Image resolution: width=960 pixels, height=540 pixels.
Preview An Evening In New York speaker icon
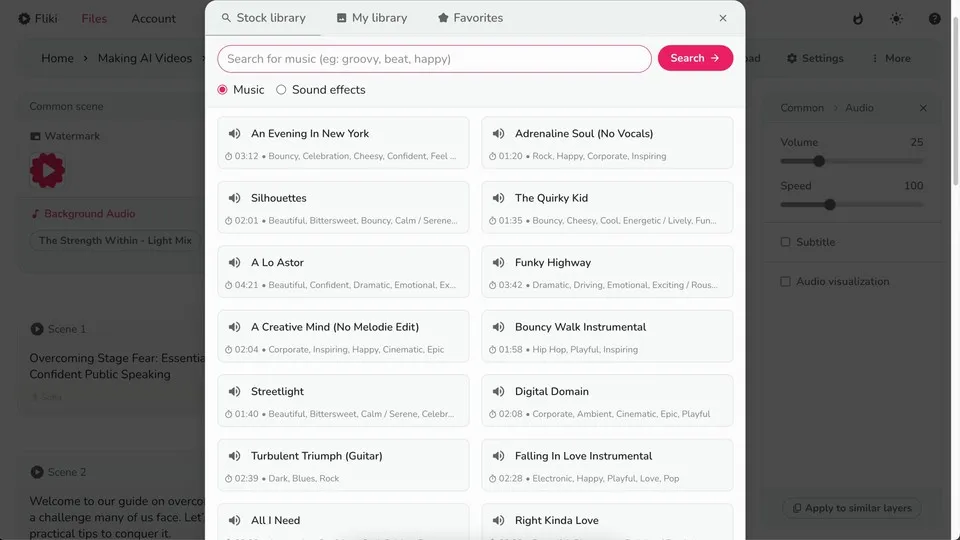(234, 133)
